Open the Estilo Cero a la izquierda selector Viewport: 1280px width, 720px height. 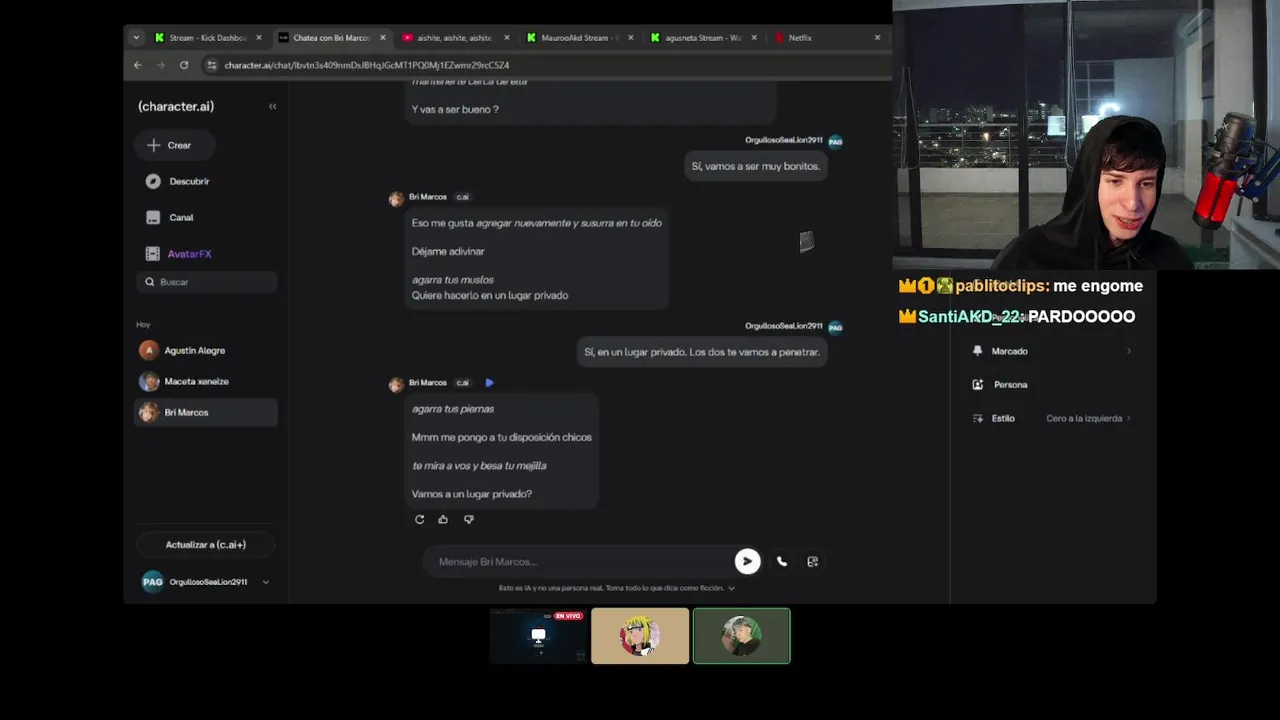pos(1088,418)
